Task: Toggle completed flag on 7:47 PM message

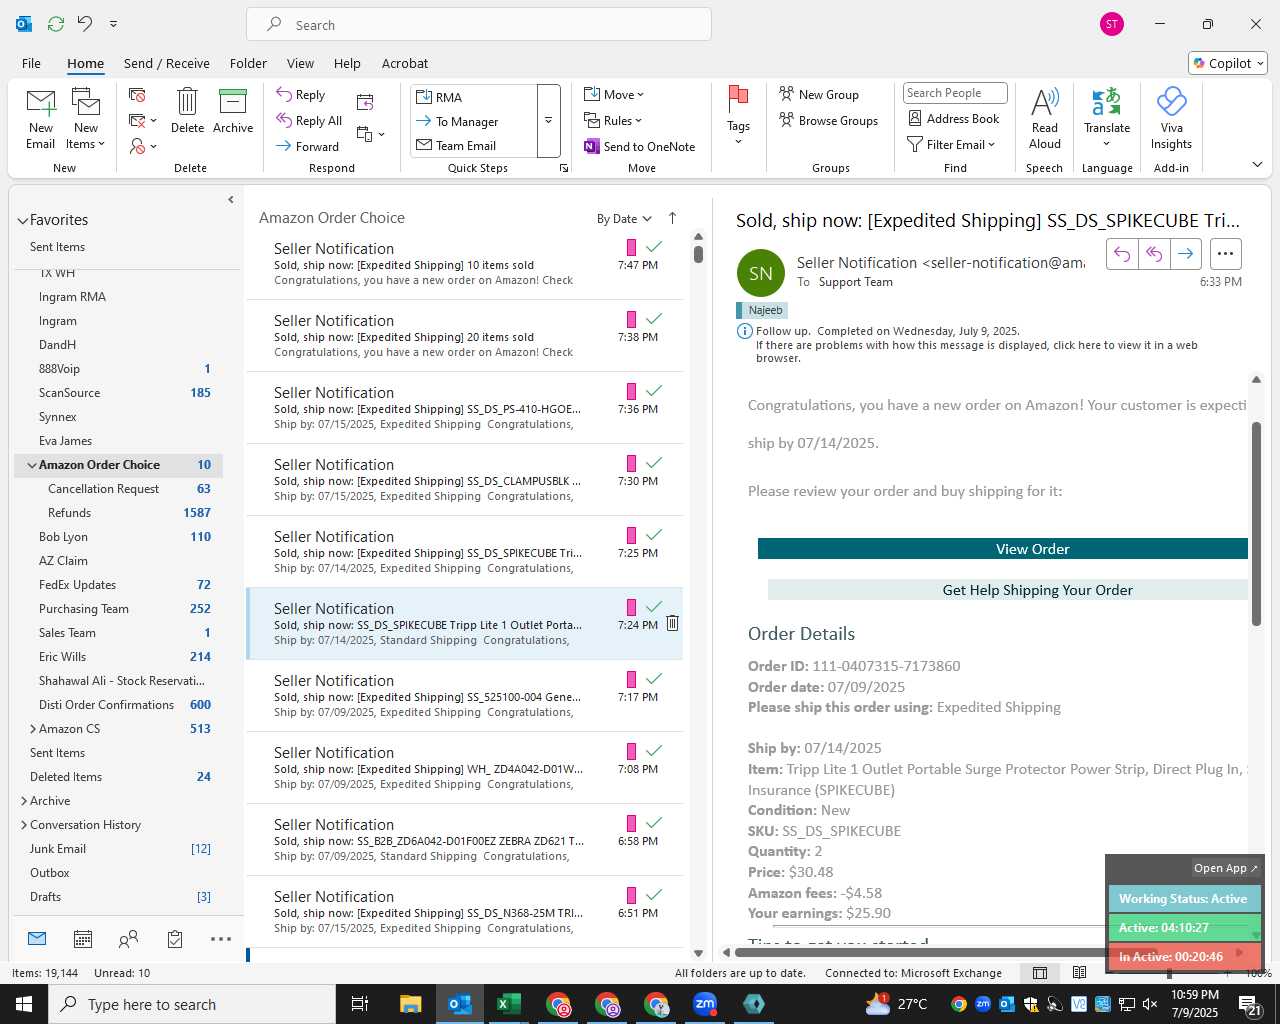Action: pyautogui.click(x=654, y=246)
